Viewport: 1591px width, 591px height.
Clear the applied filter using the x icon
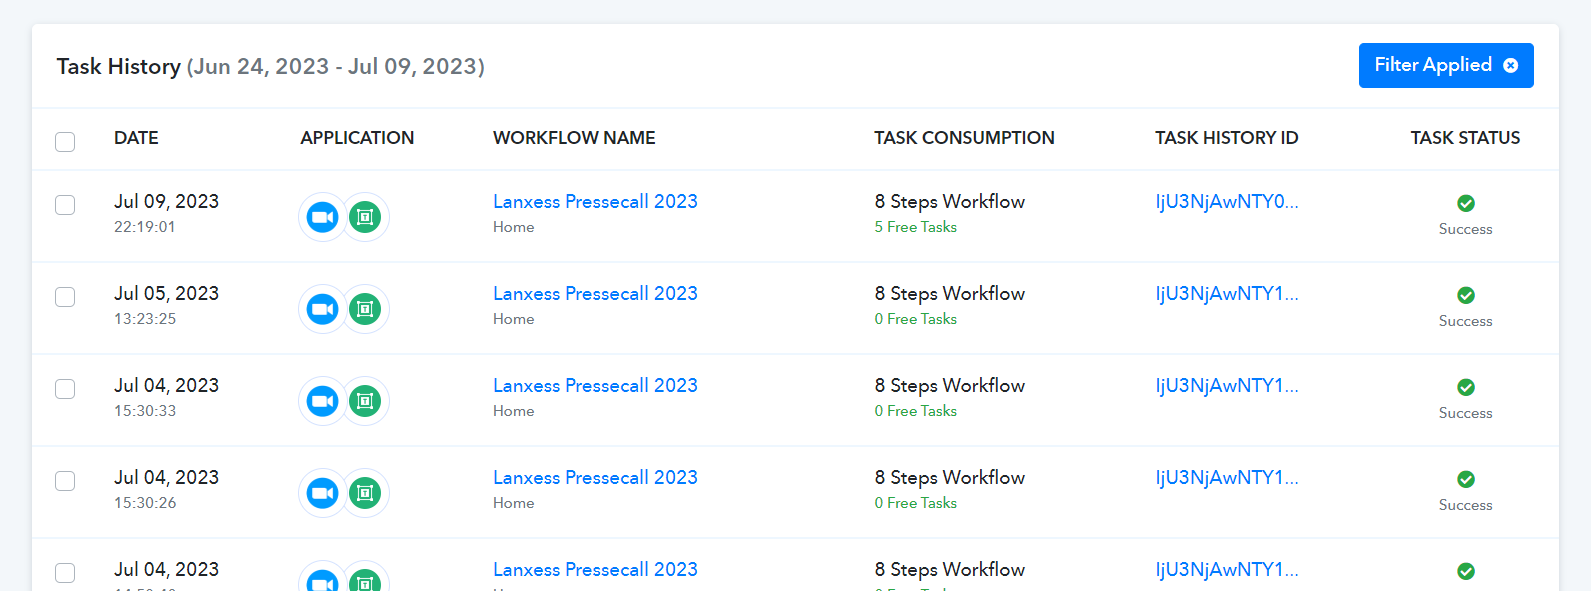point(1511,65)
